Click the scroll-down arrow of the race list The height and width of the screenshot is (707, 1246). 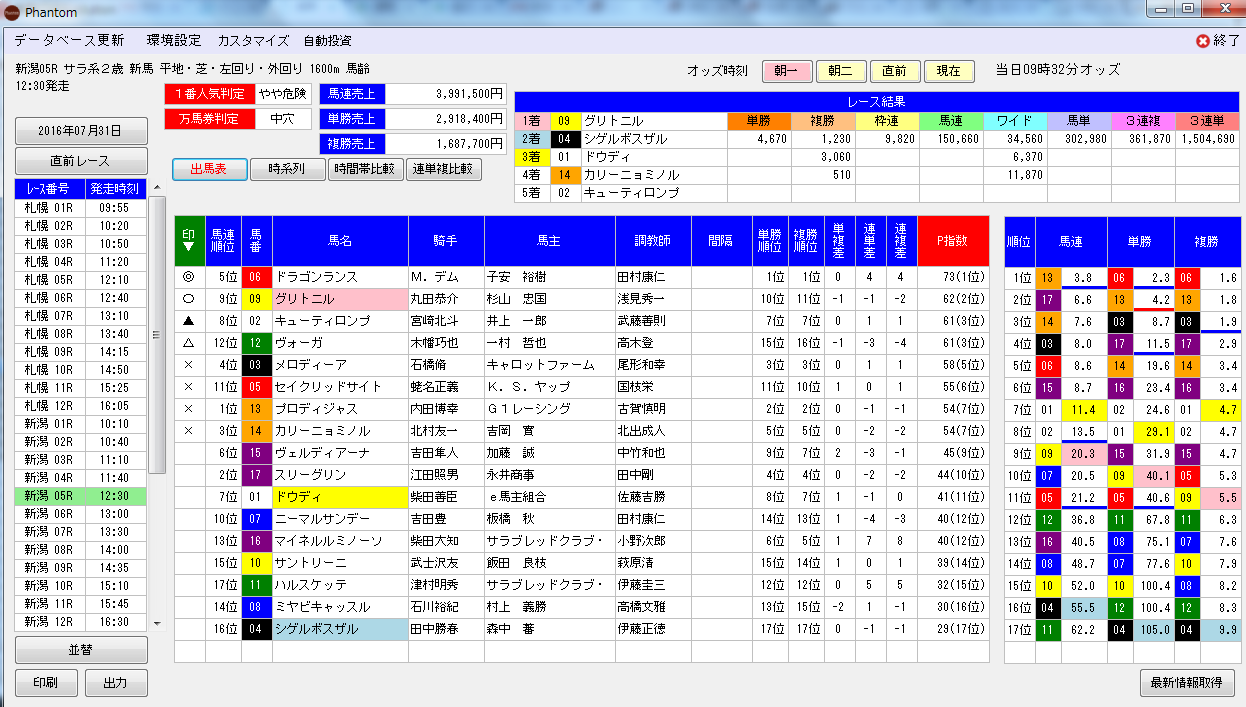pyautogui.click(x=157, y=622)
